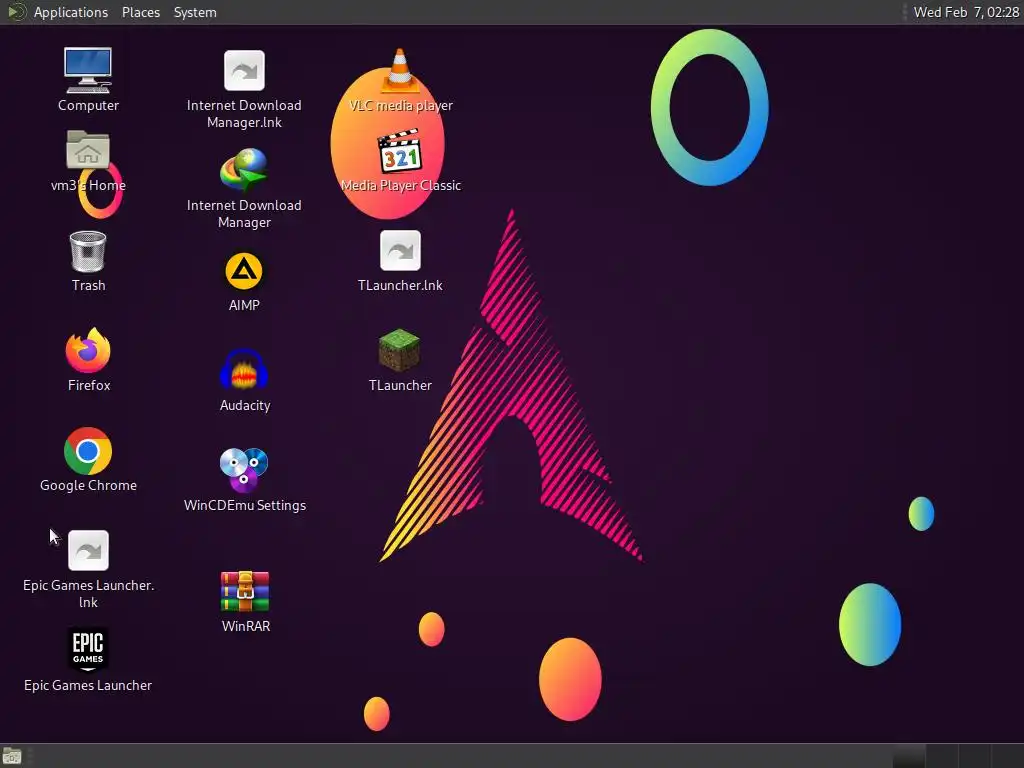The width and height of the screenshot is (1024, 768).
Task: Open the Audacity headphones icon
Action: tap(244, 370)
